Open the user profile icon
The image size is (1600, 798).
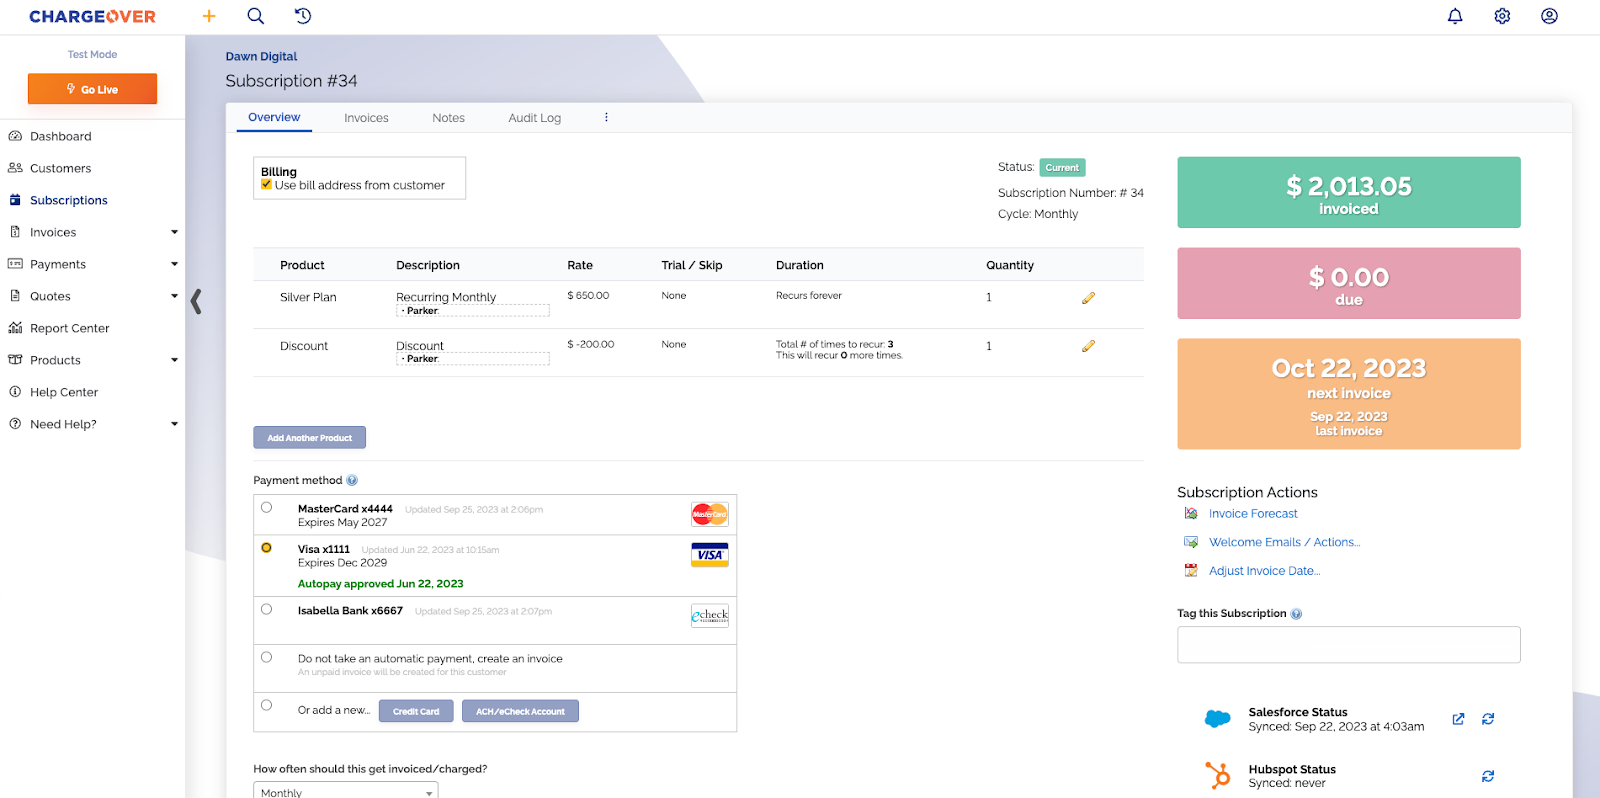tap(1549, 16)
